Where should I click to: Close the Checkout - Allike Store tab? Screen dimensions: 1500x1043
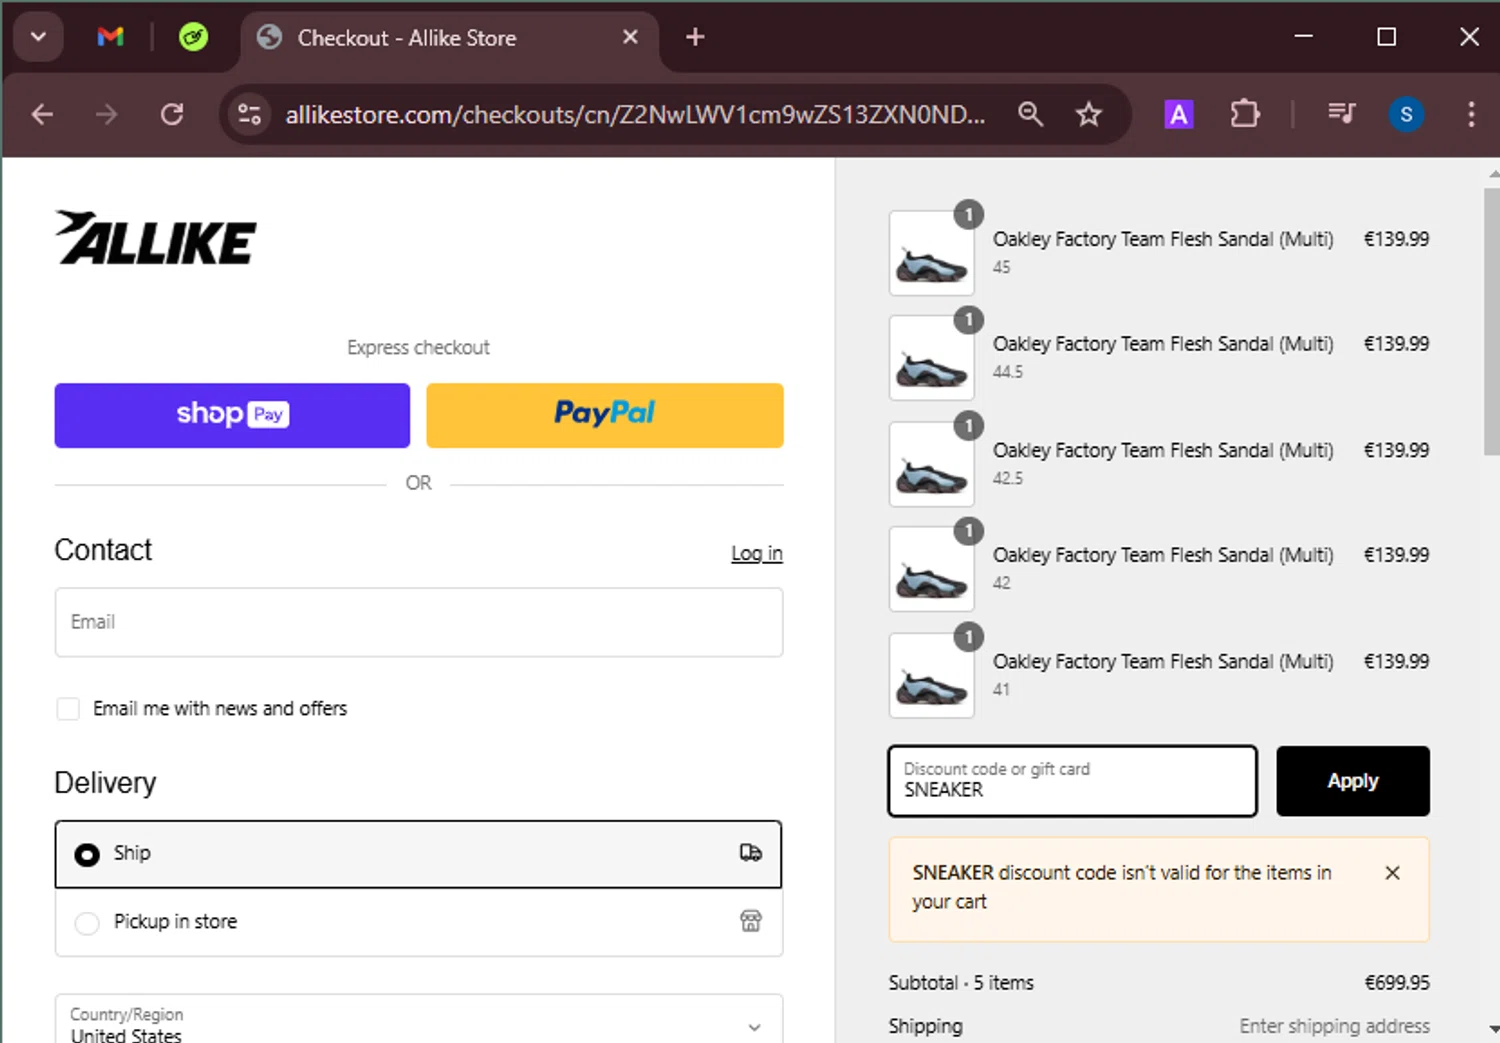[x=630, y=37]
